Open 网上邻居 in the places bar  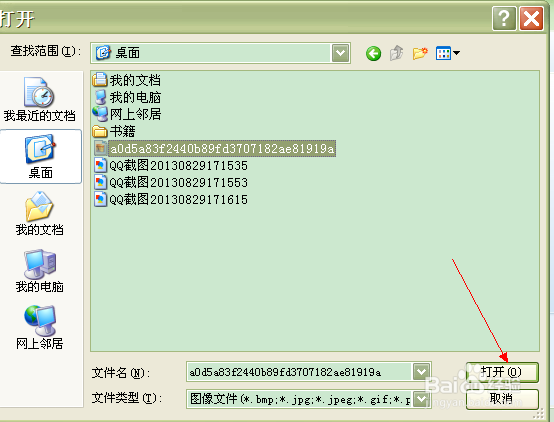click(x=40, y=327)
